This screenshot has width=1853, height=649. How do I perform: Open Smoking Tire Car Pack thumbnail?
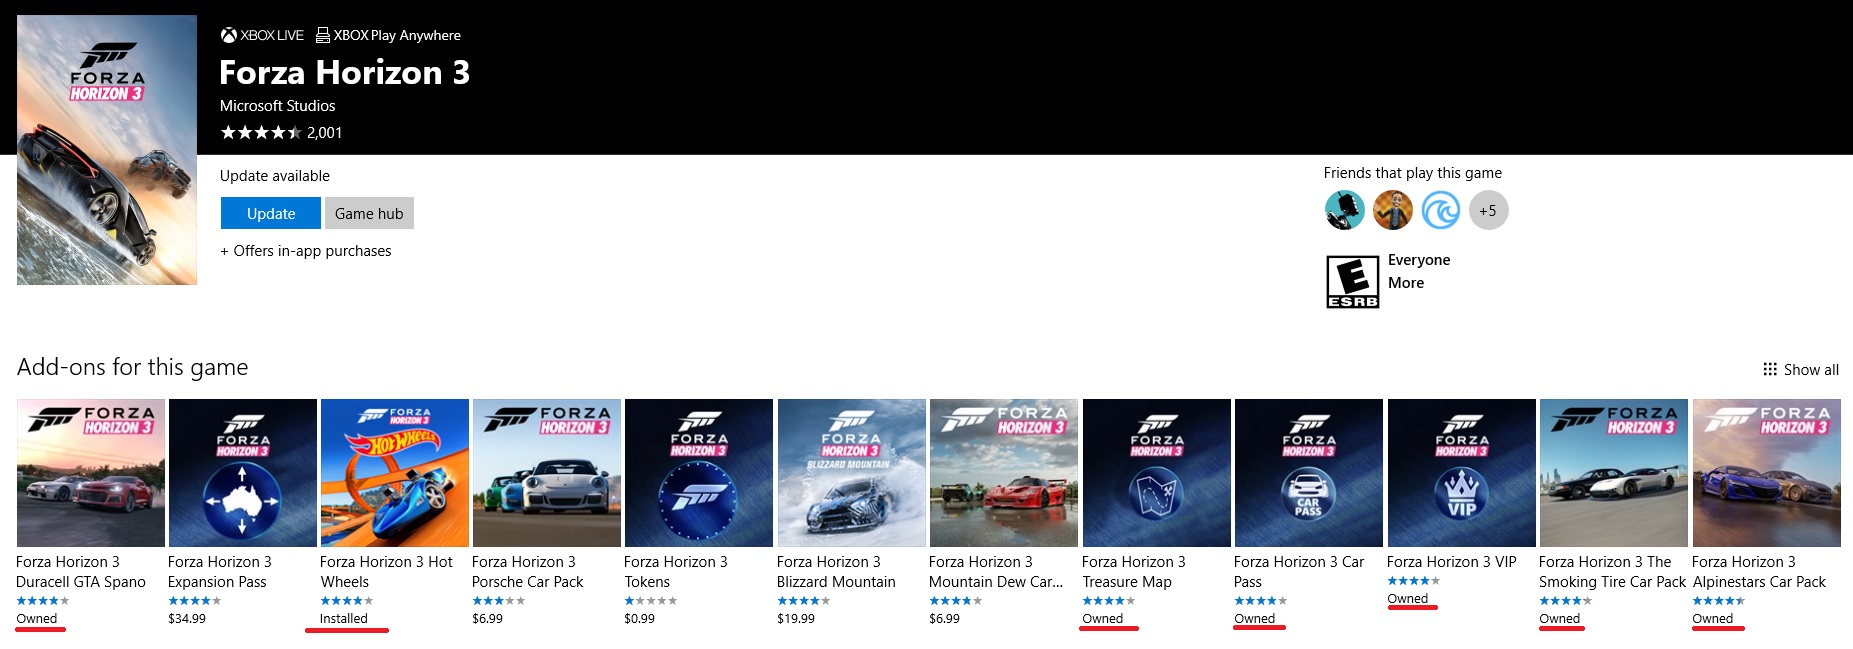pyautogui.click(x=1614, y=473)
